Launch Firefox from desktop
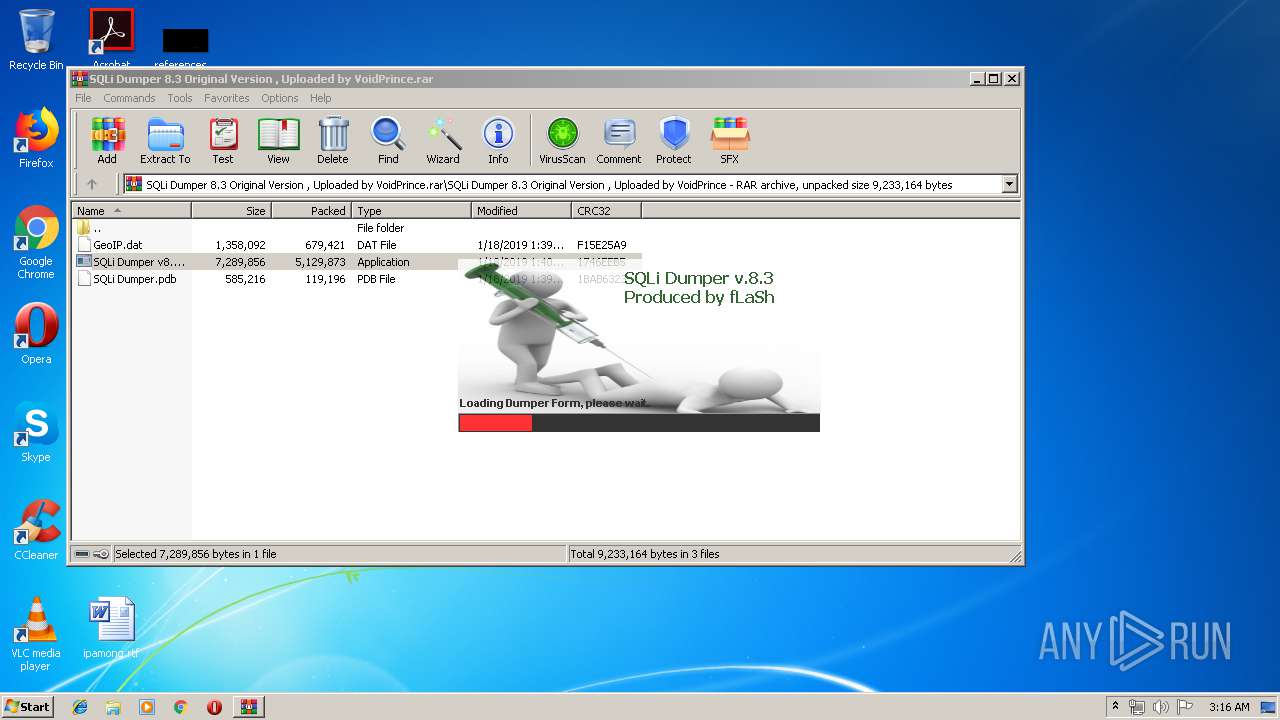The width and height of the screenshot is (1280, 720). 36,138
